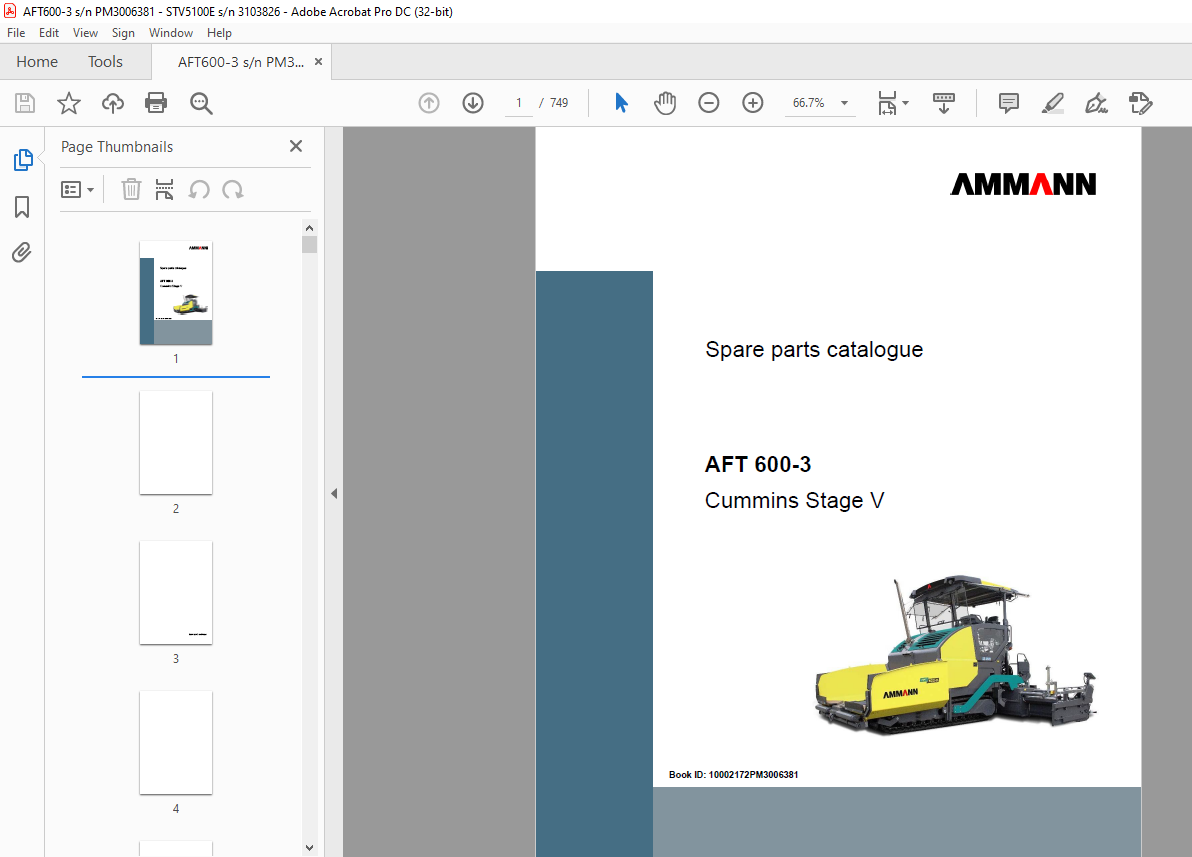Click the Stamp tool icon
1192x857 pixels.
point(1140,103)
